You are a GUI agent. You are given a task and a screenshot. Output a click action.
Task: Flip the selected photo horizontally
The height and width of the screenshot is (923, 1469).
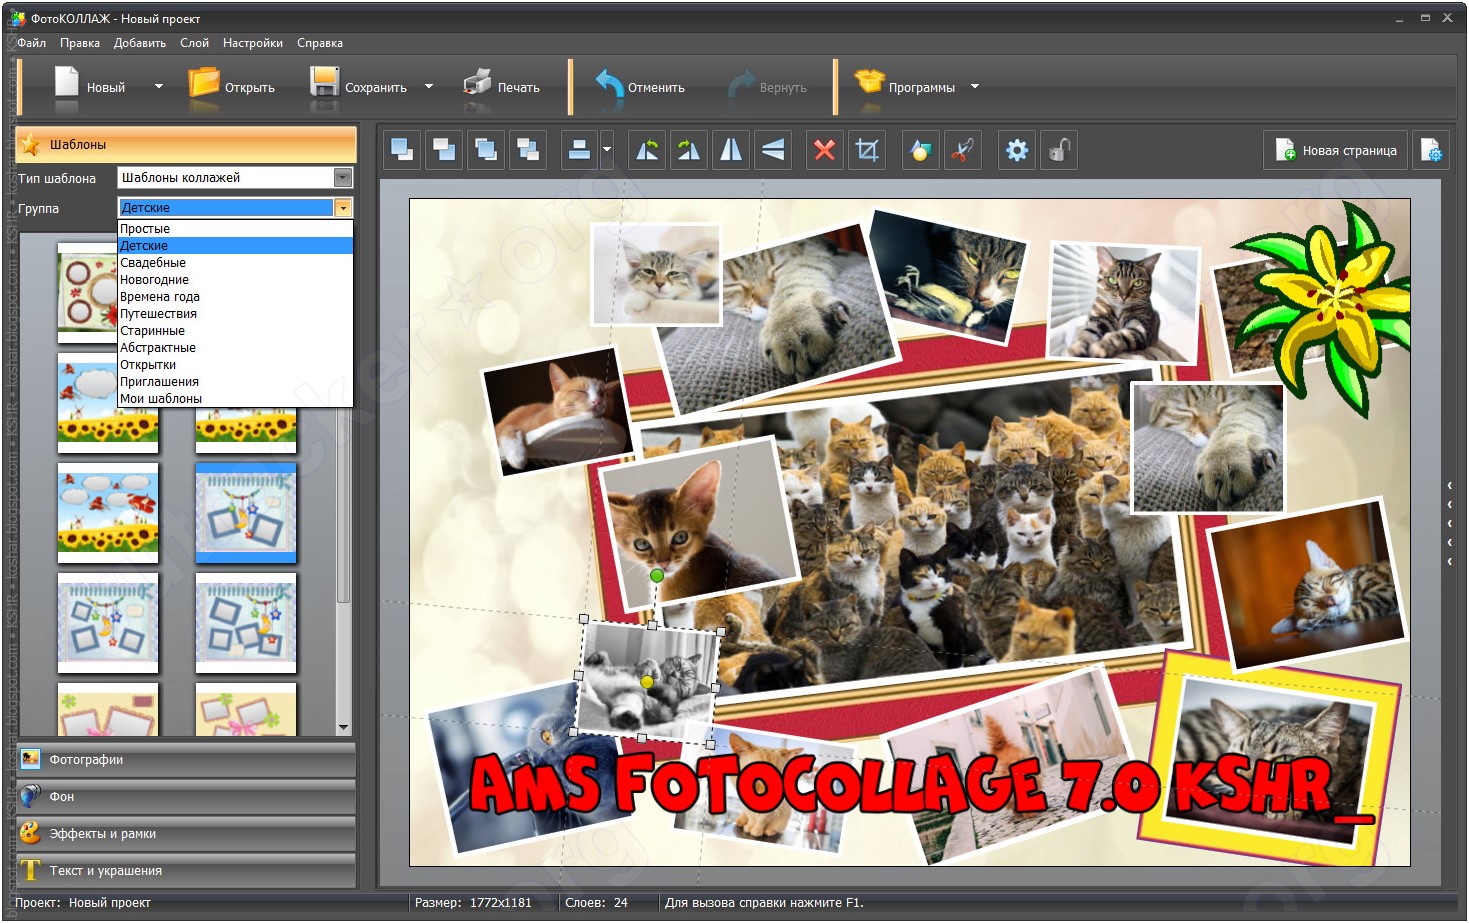(732, 150)
